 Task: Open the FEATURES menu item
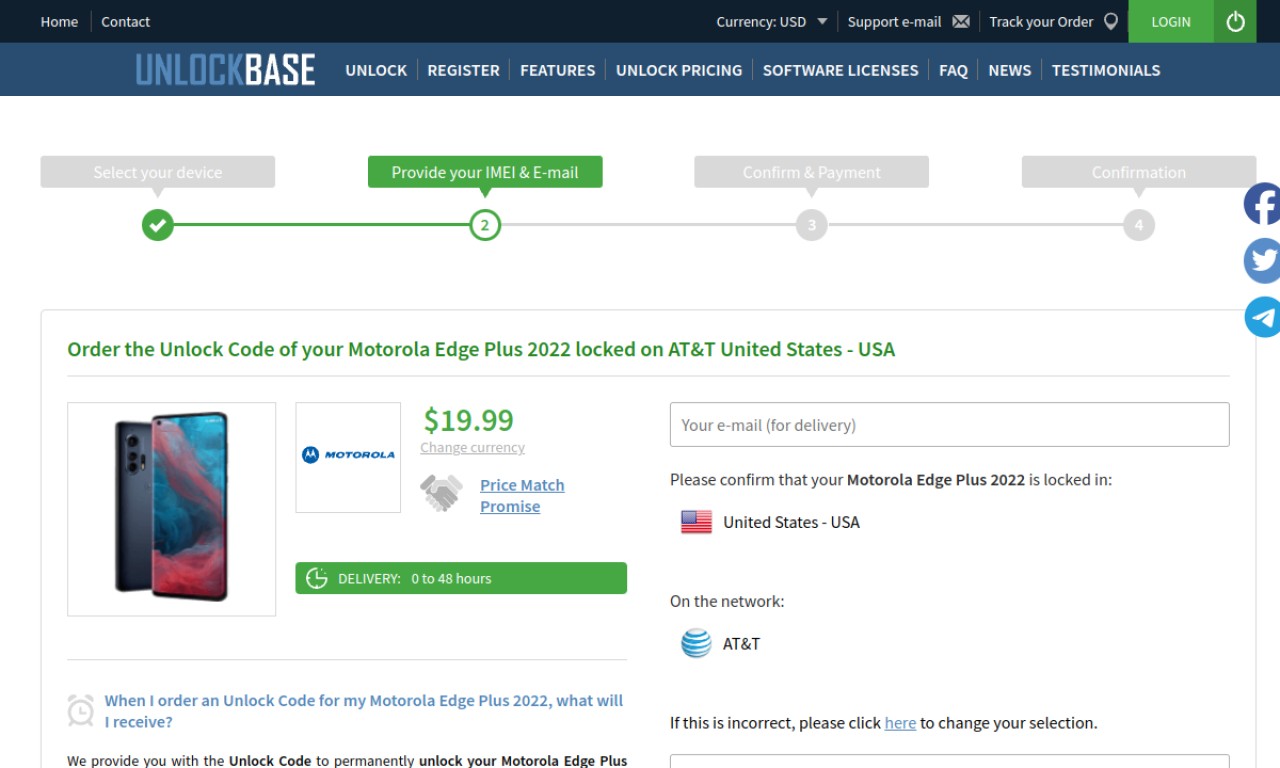[557, 70]
